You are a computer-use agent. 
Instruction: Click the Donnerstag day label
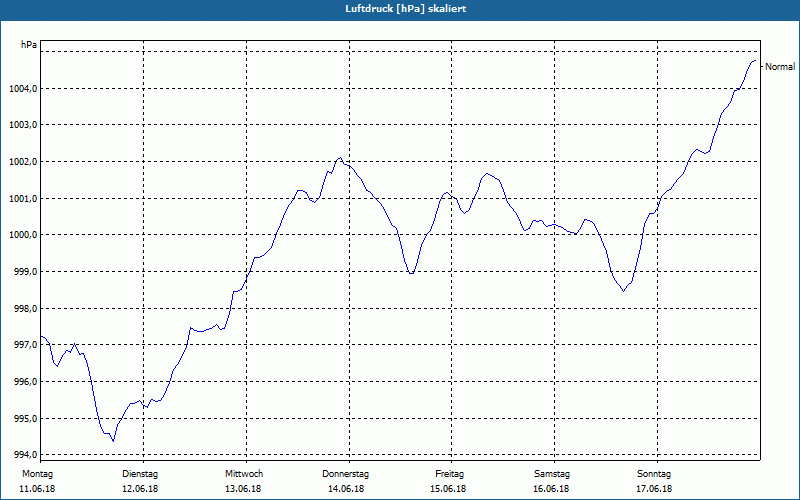pos(345,474)
